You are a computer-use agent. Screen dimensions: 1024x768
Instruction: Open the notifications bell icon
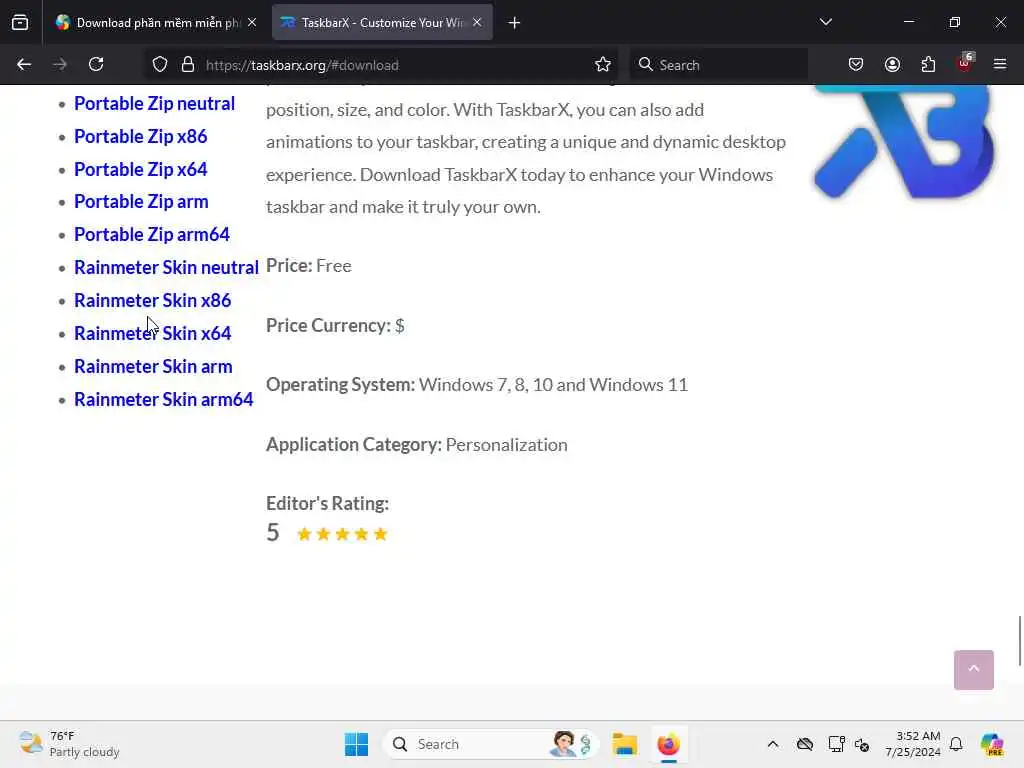(x=956, y=744)
